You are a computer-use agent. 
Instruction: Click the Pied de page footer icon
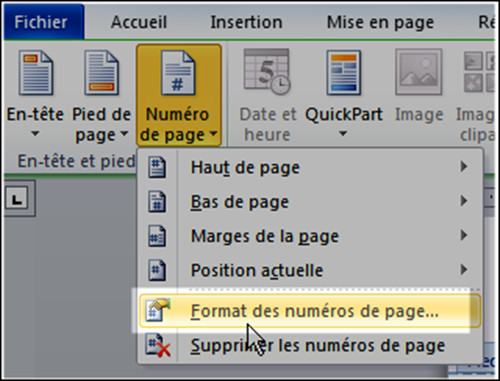102,73
